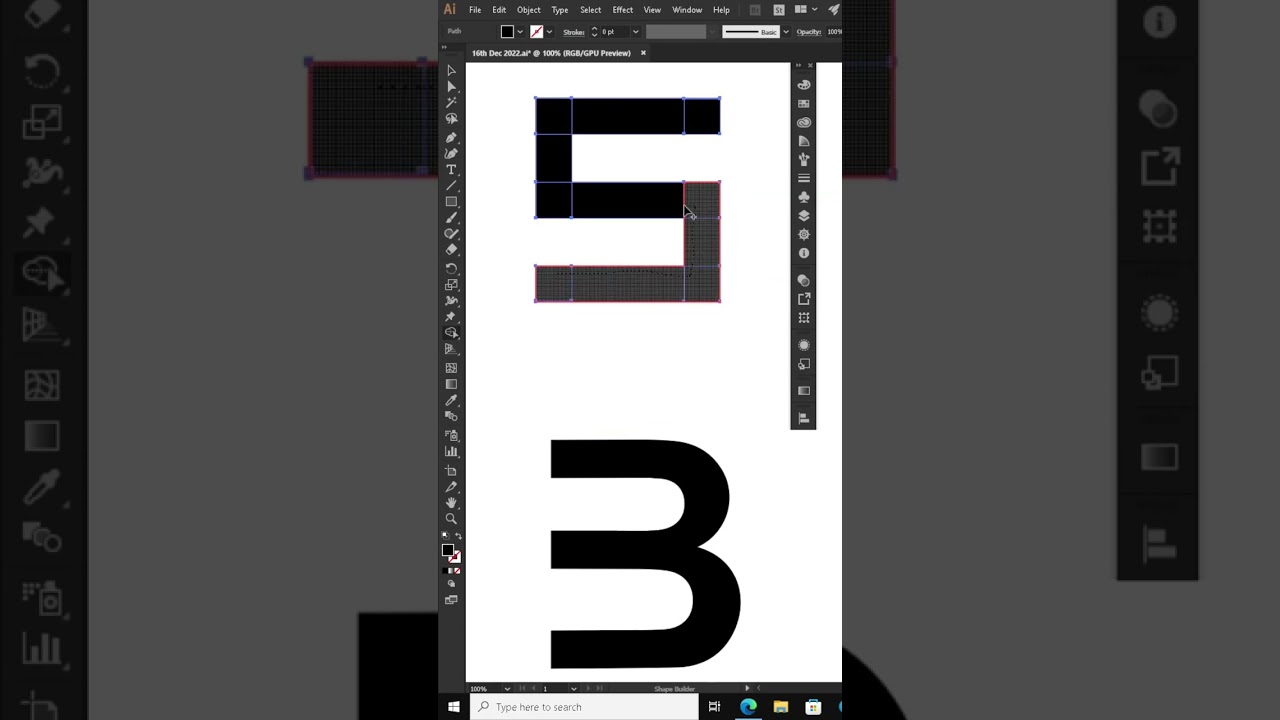Image resolution: width=1280 pixels, height=720 pixels.
Task: Select the Zoom tool magnifier
Action: tap(451, 519)
